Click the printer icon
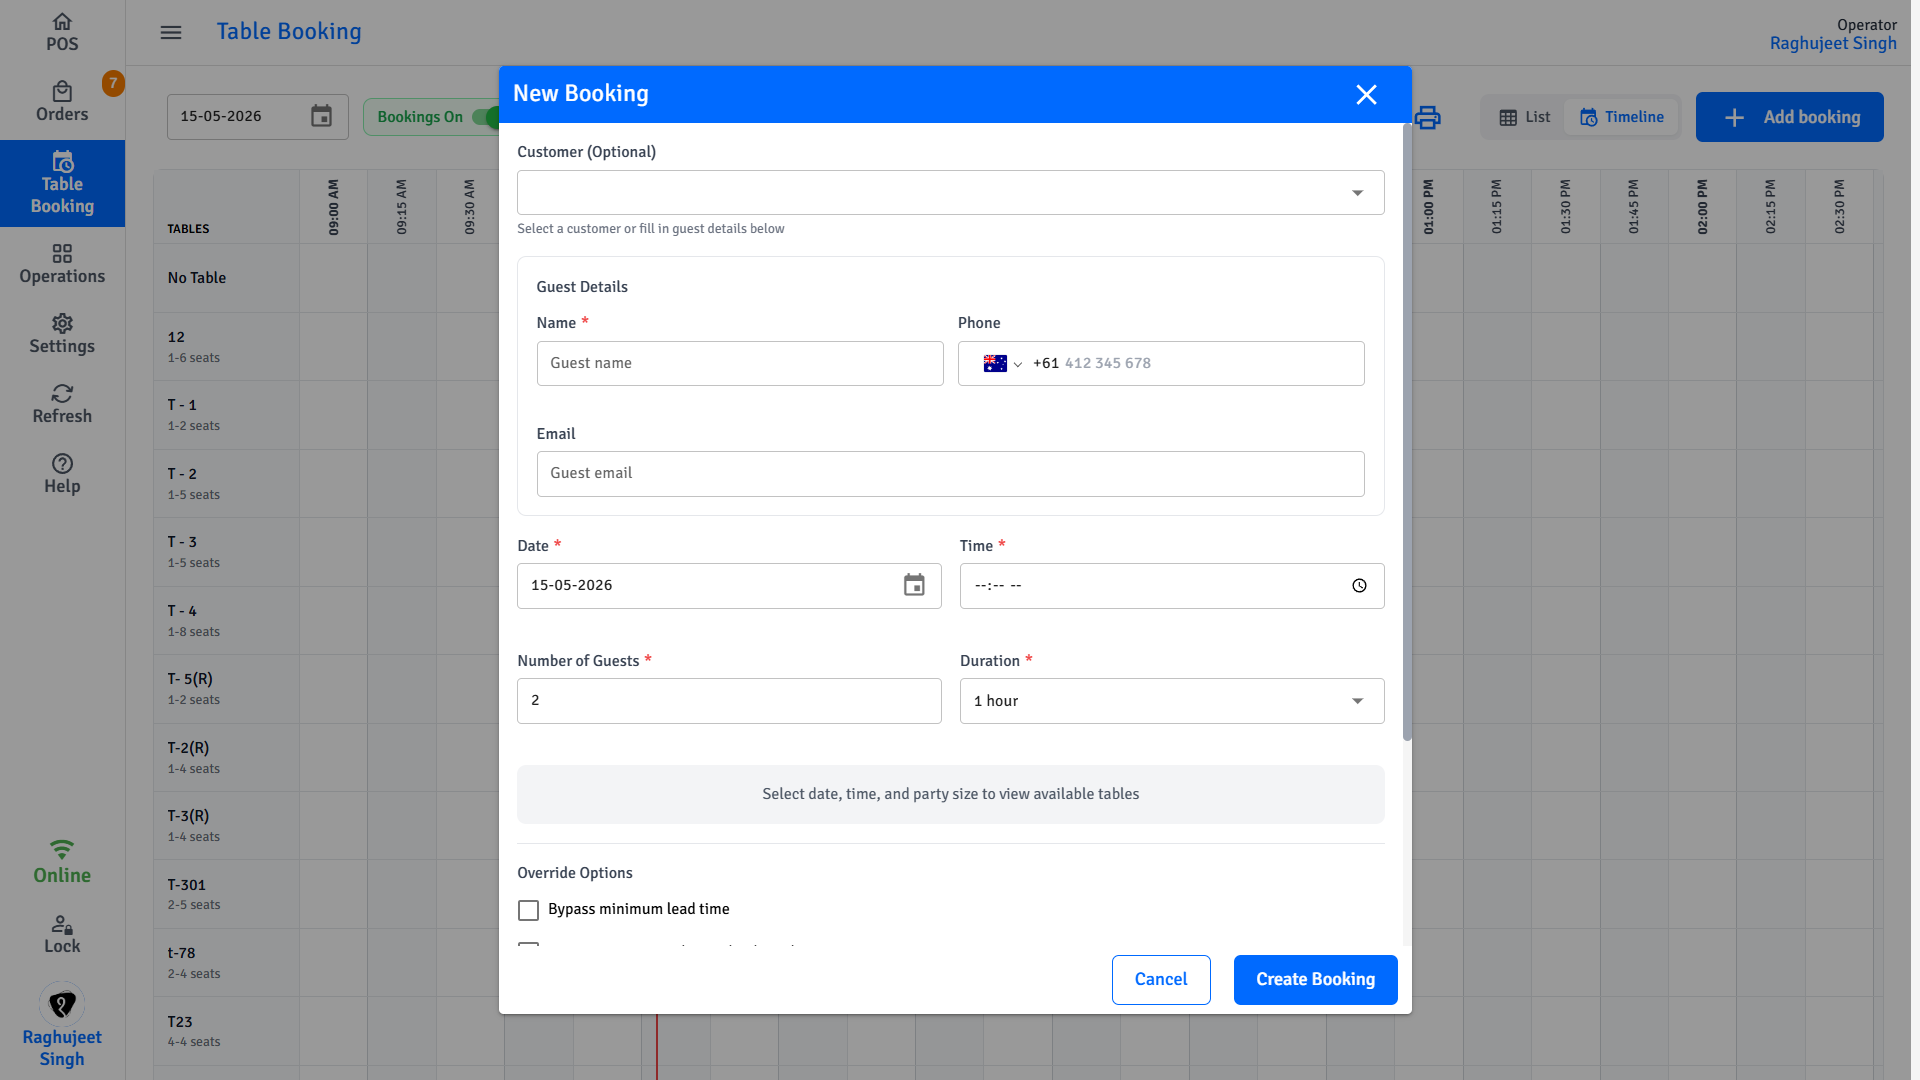 click(1428, 117)
